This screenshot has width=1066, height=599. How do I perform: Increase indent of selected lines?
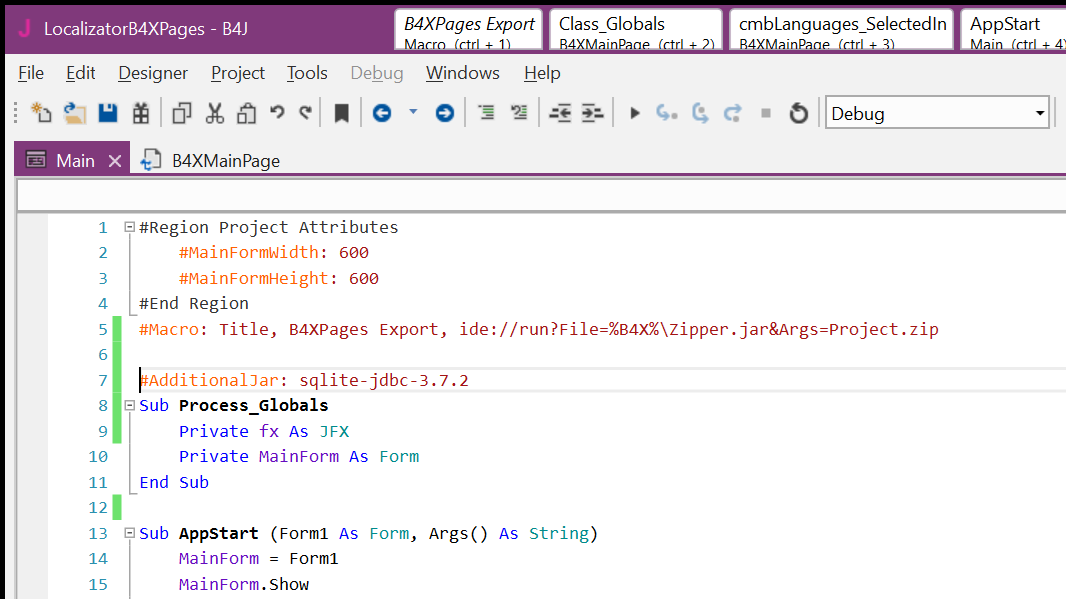click(x=593, y=113)
